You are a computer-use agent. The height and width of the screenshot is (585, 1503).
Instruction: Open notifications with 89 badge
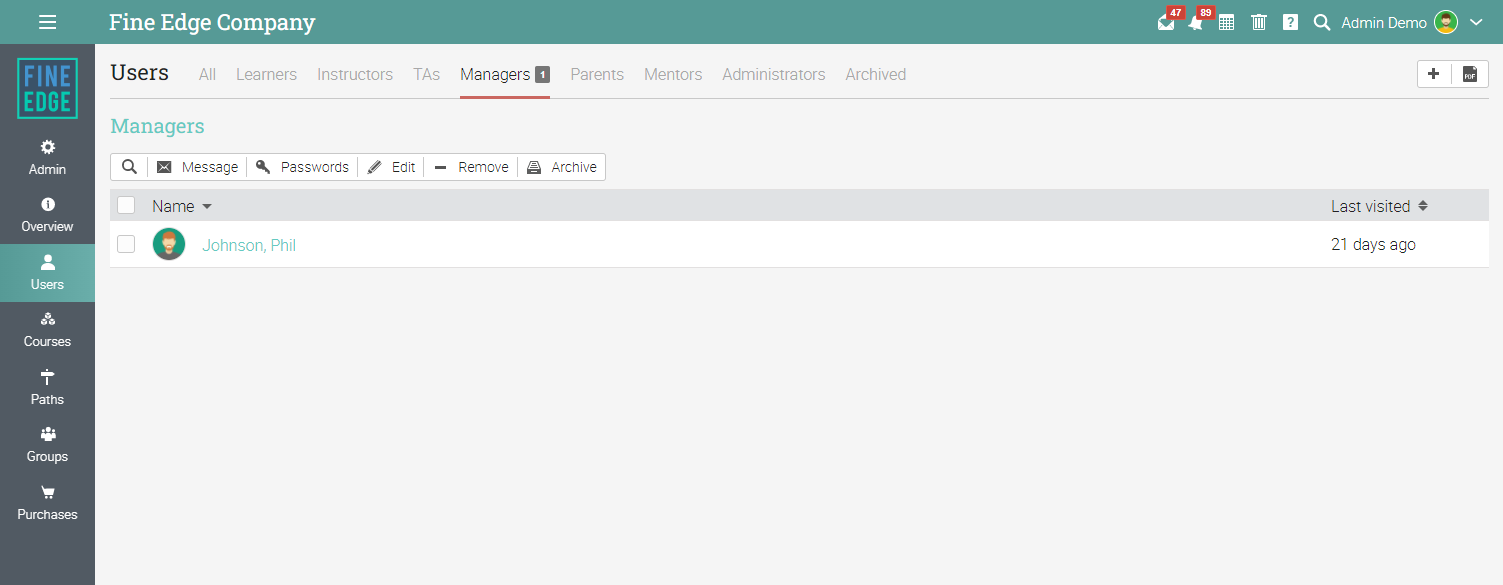click(1196, 22)
